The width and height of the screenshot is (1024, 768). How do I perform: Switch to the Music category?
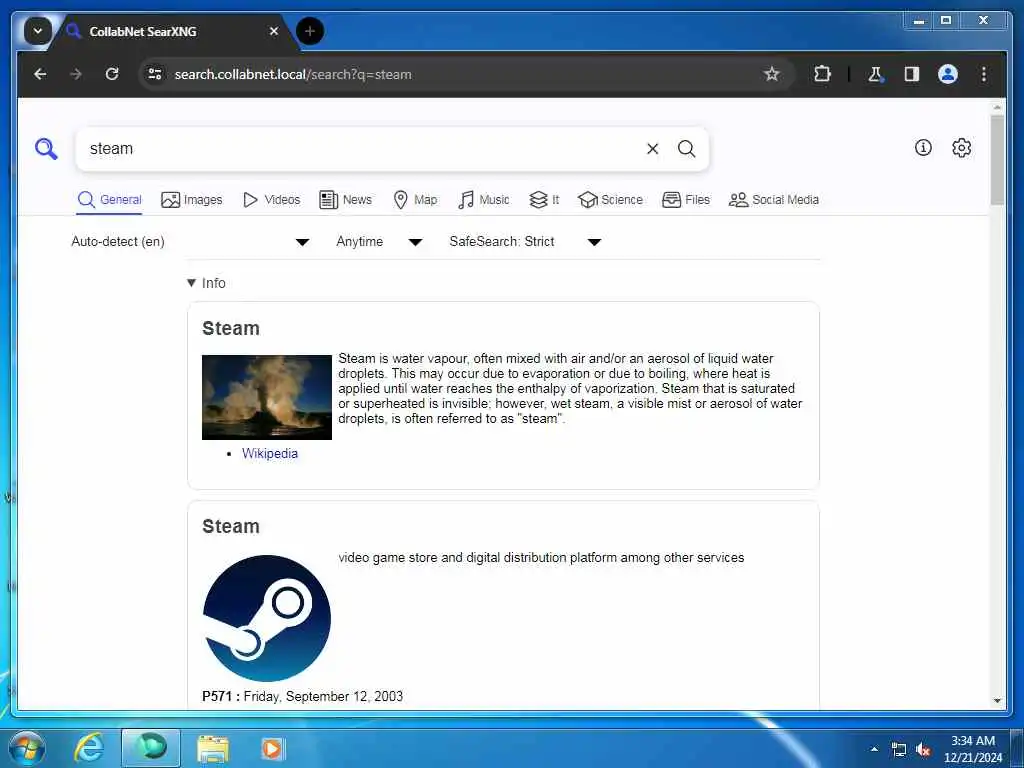[484, 200]
